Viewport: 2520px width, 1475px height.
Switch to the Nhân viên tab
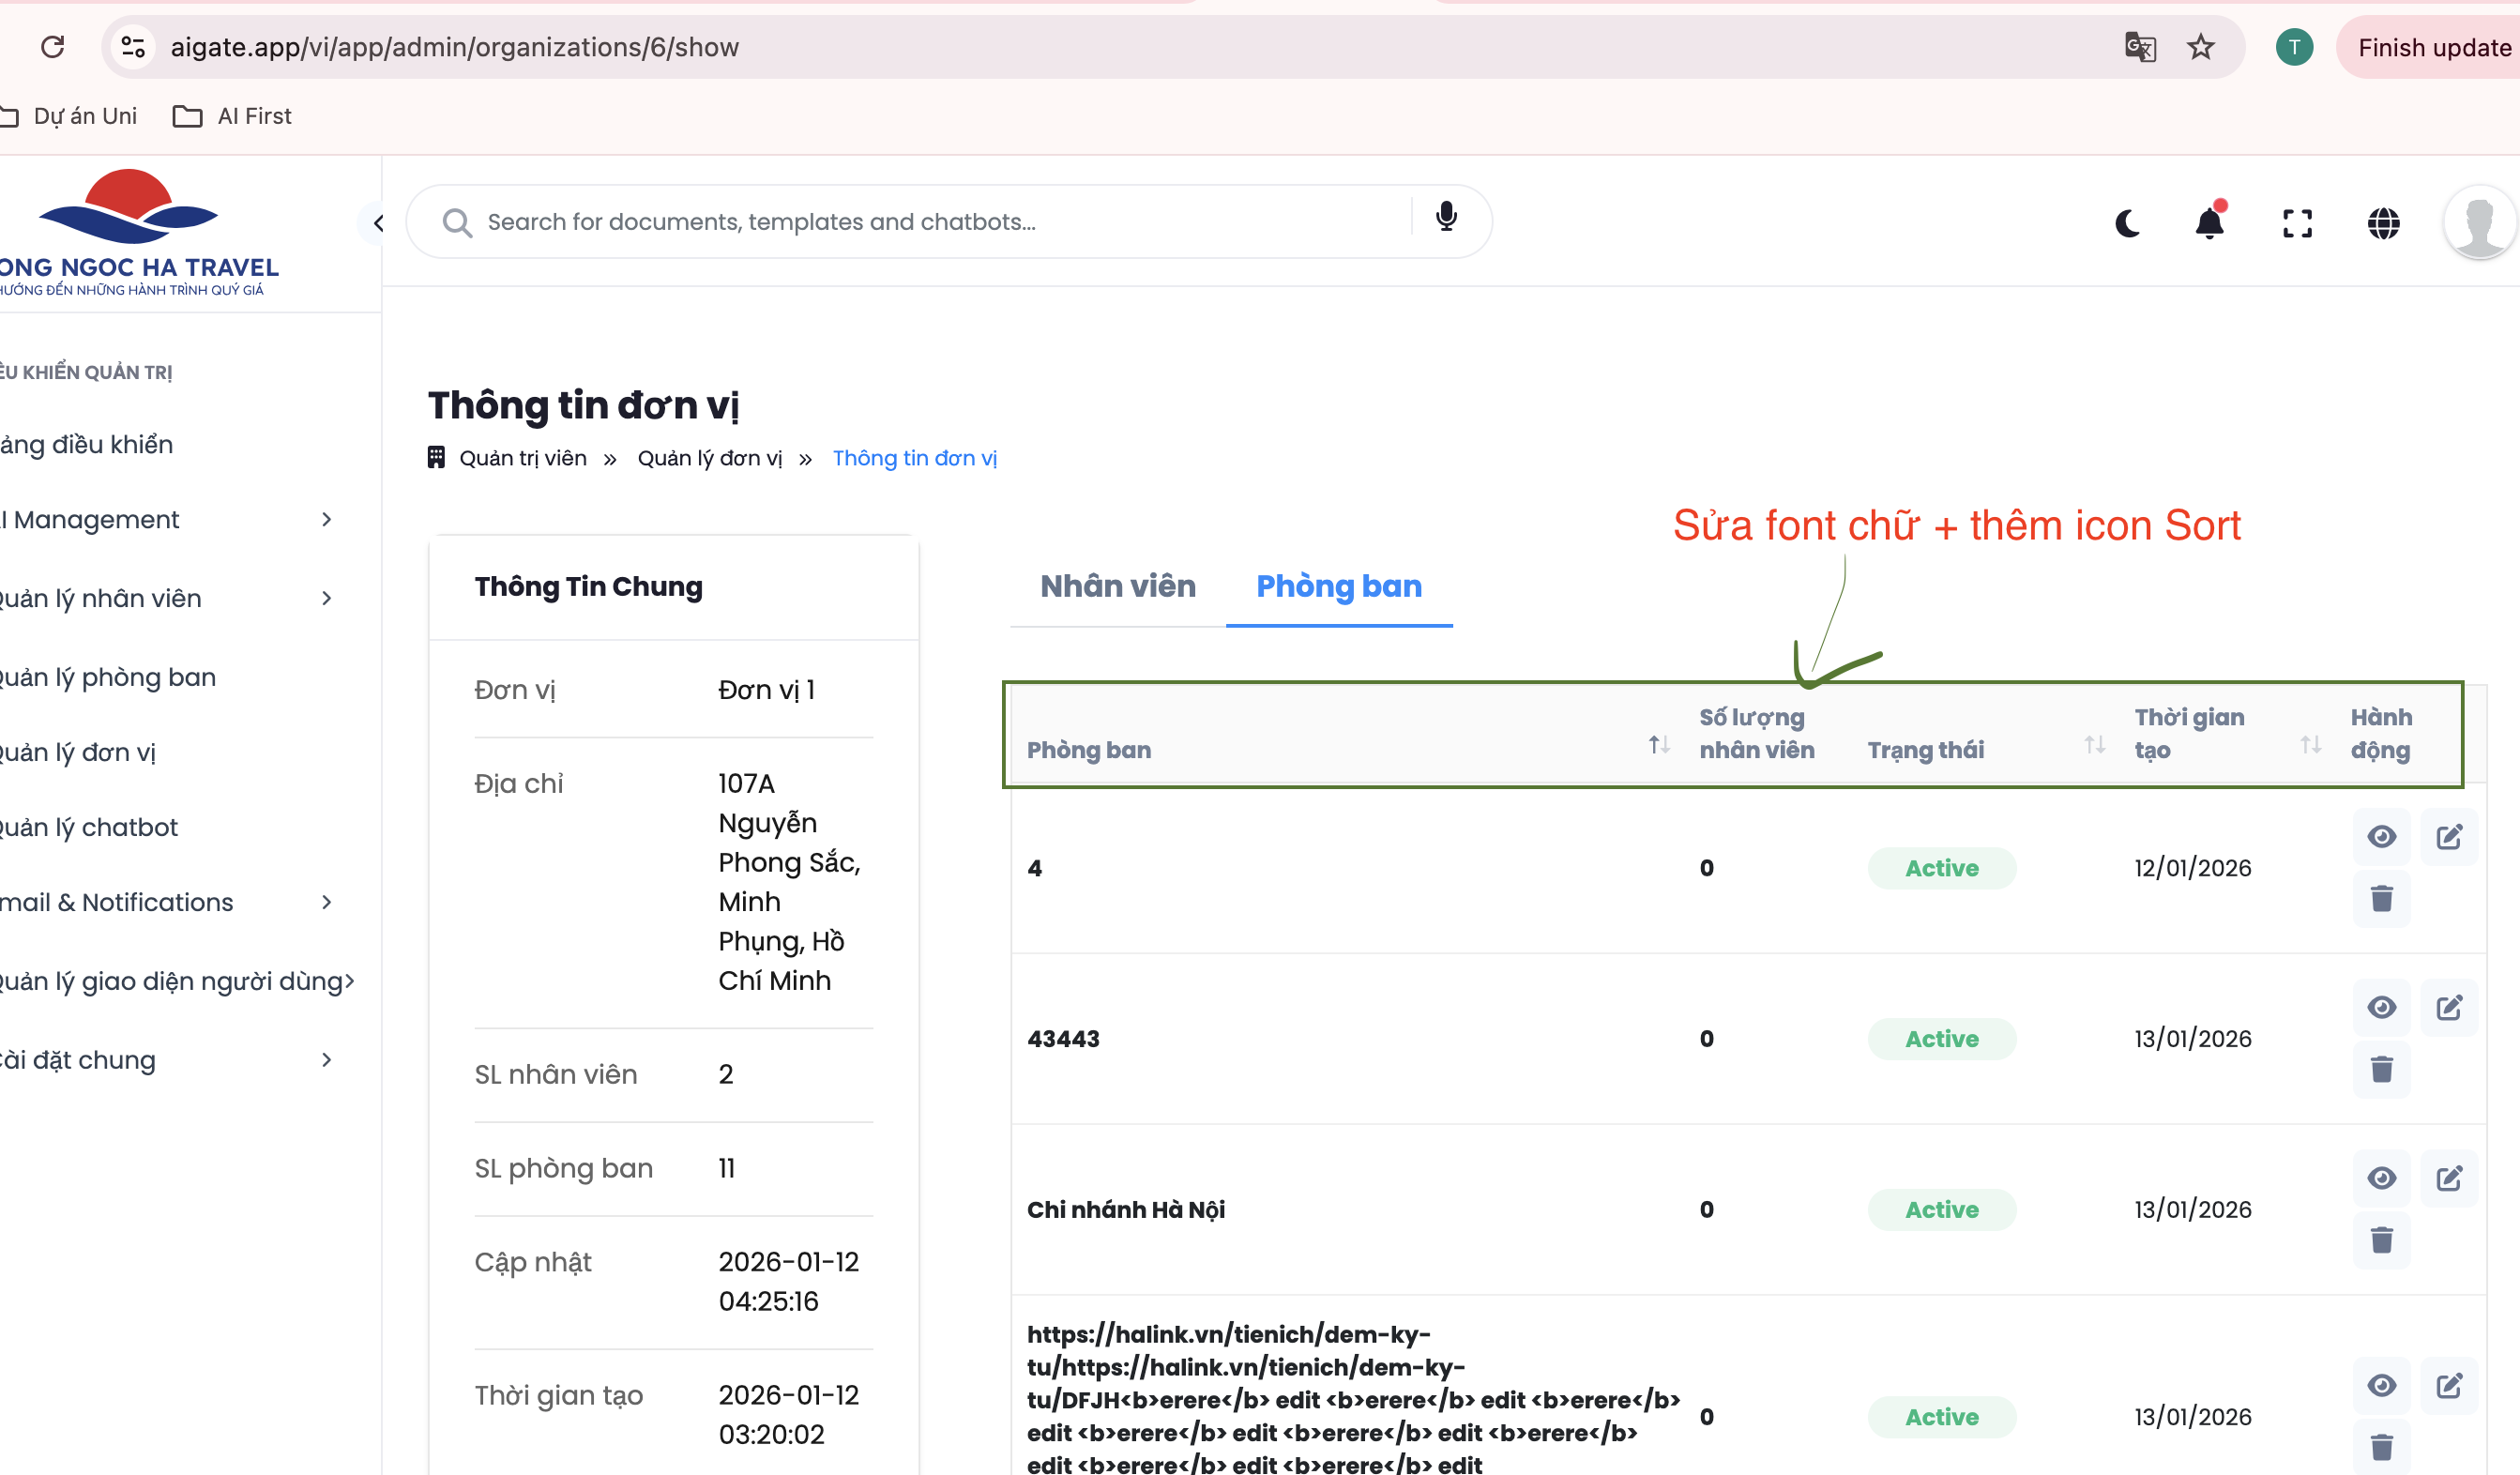[1117, 586]
